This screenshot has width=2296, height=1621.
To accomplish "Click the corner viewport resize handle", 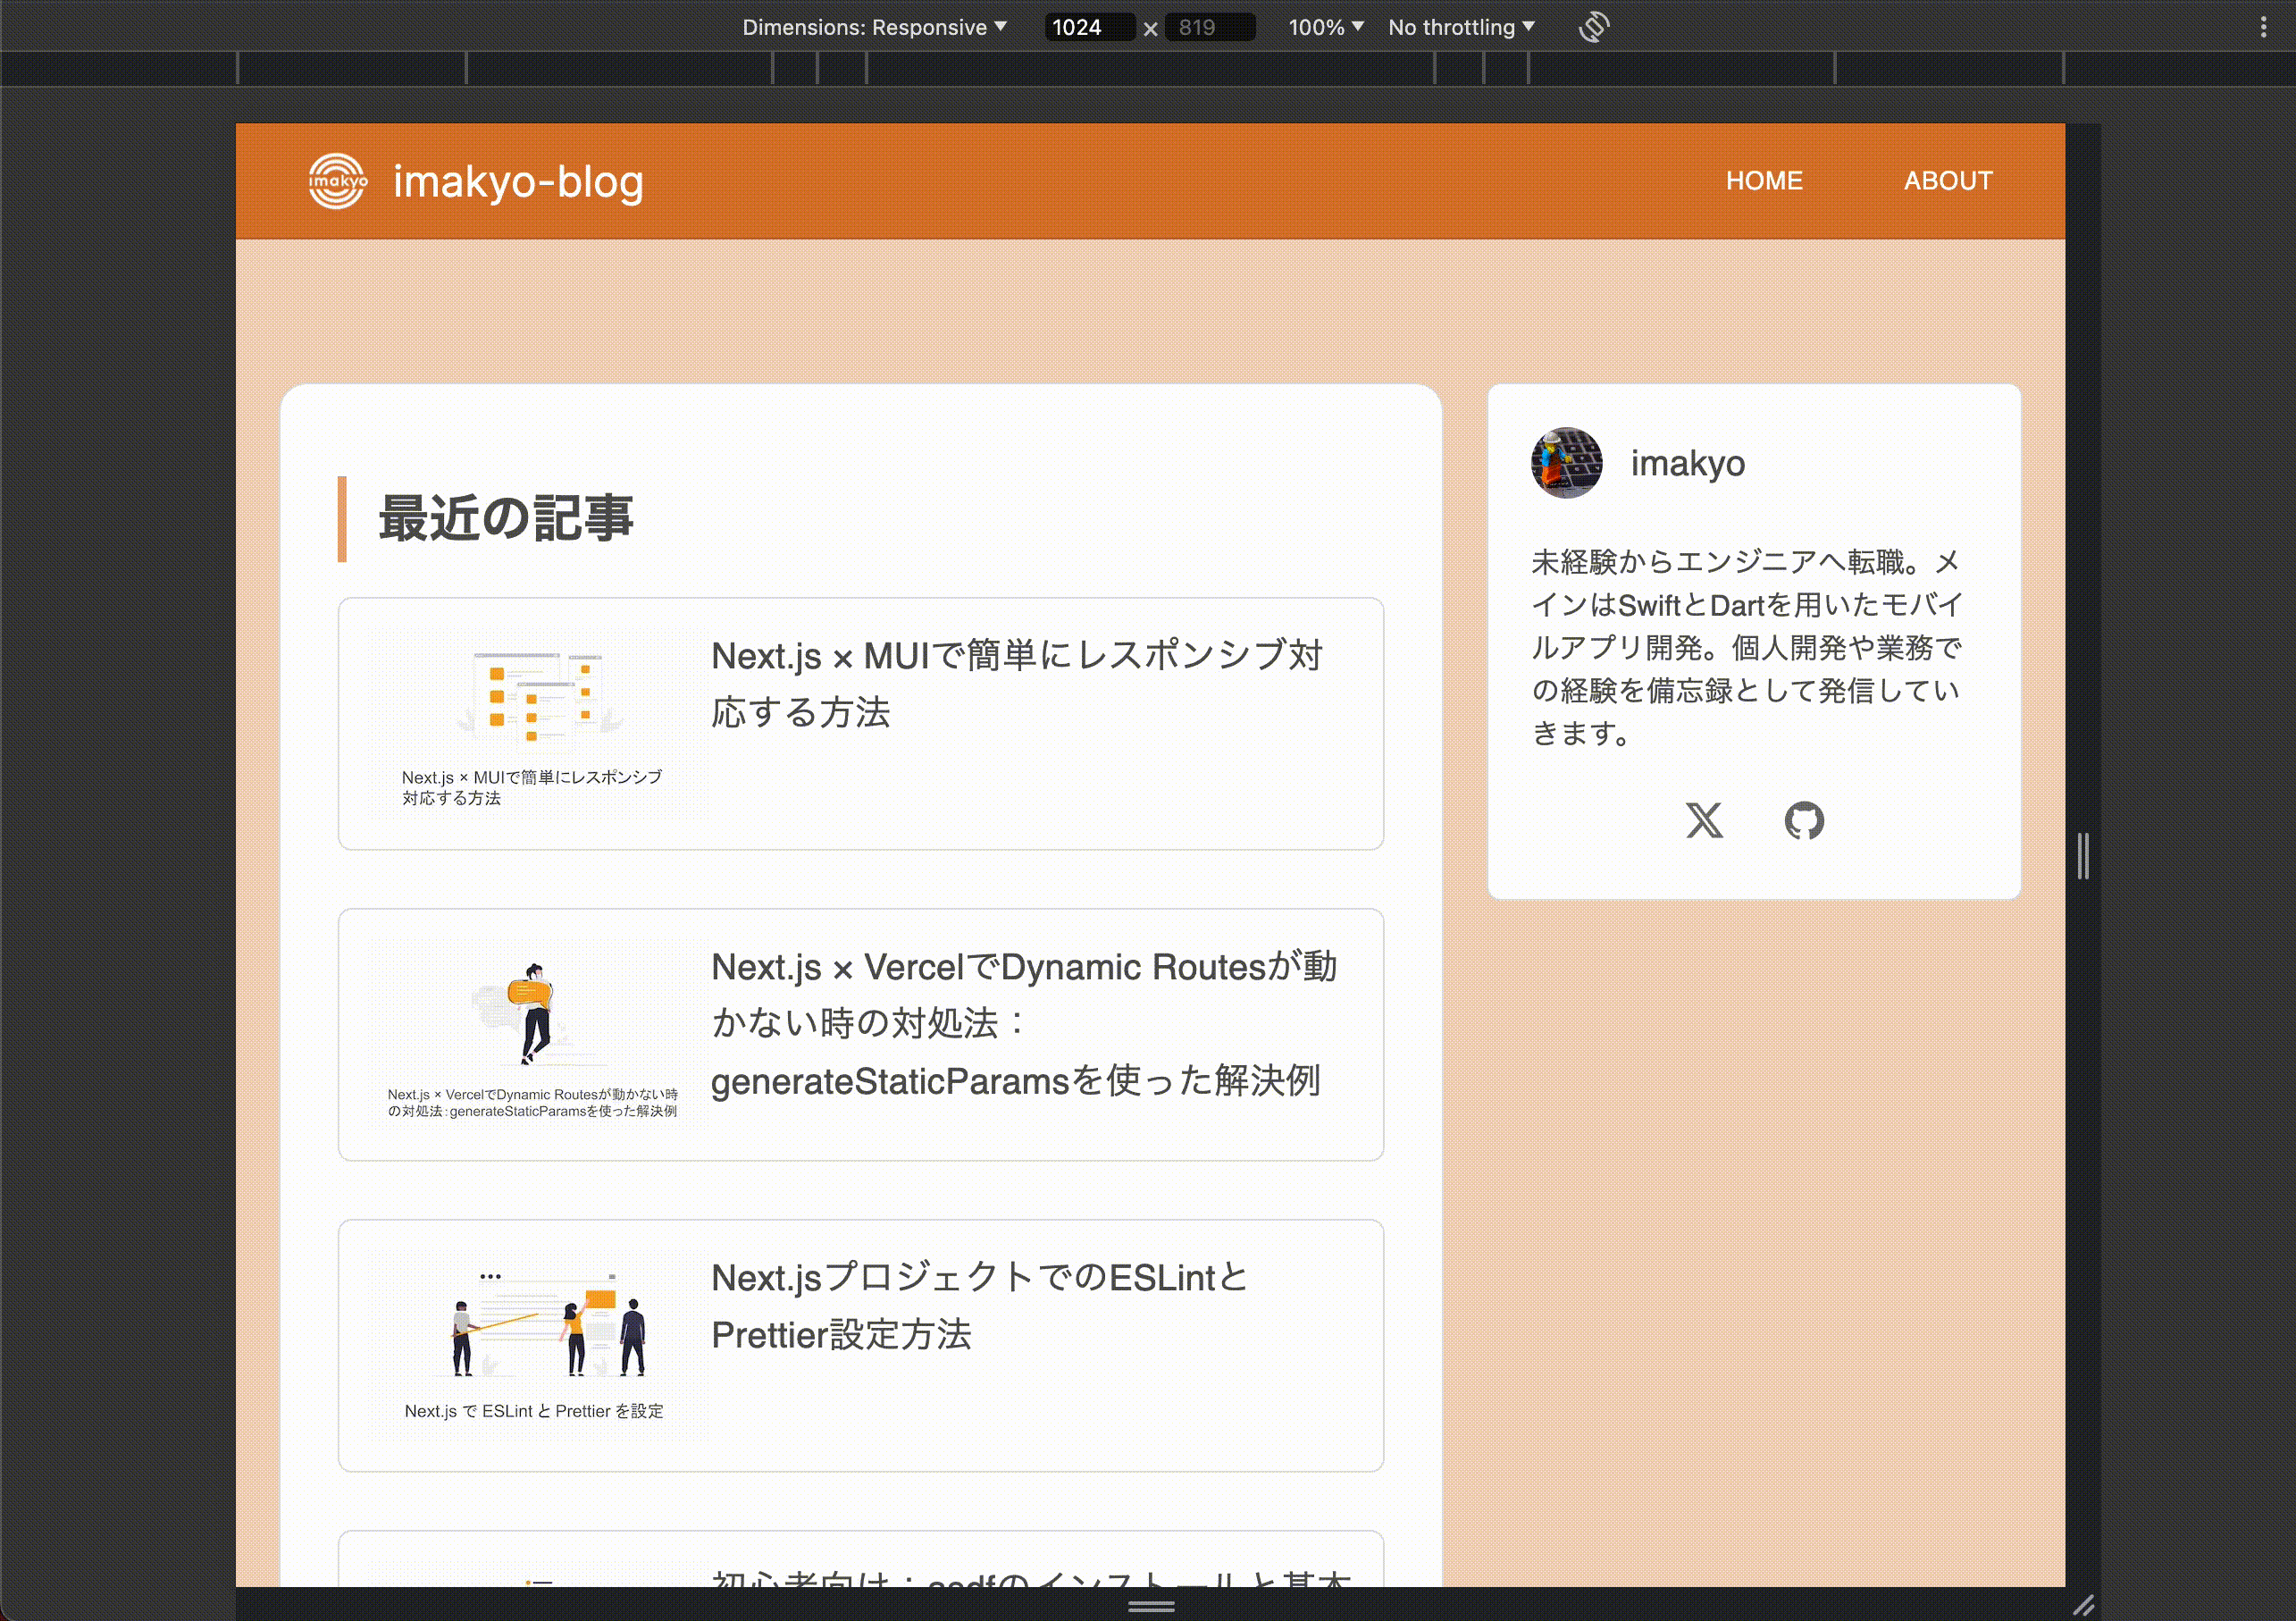I will coord(2083,1605).
